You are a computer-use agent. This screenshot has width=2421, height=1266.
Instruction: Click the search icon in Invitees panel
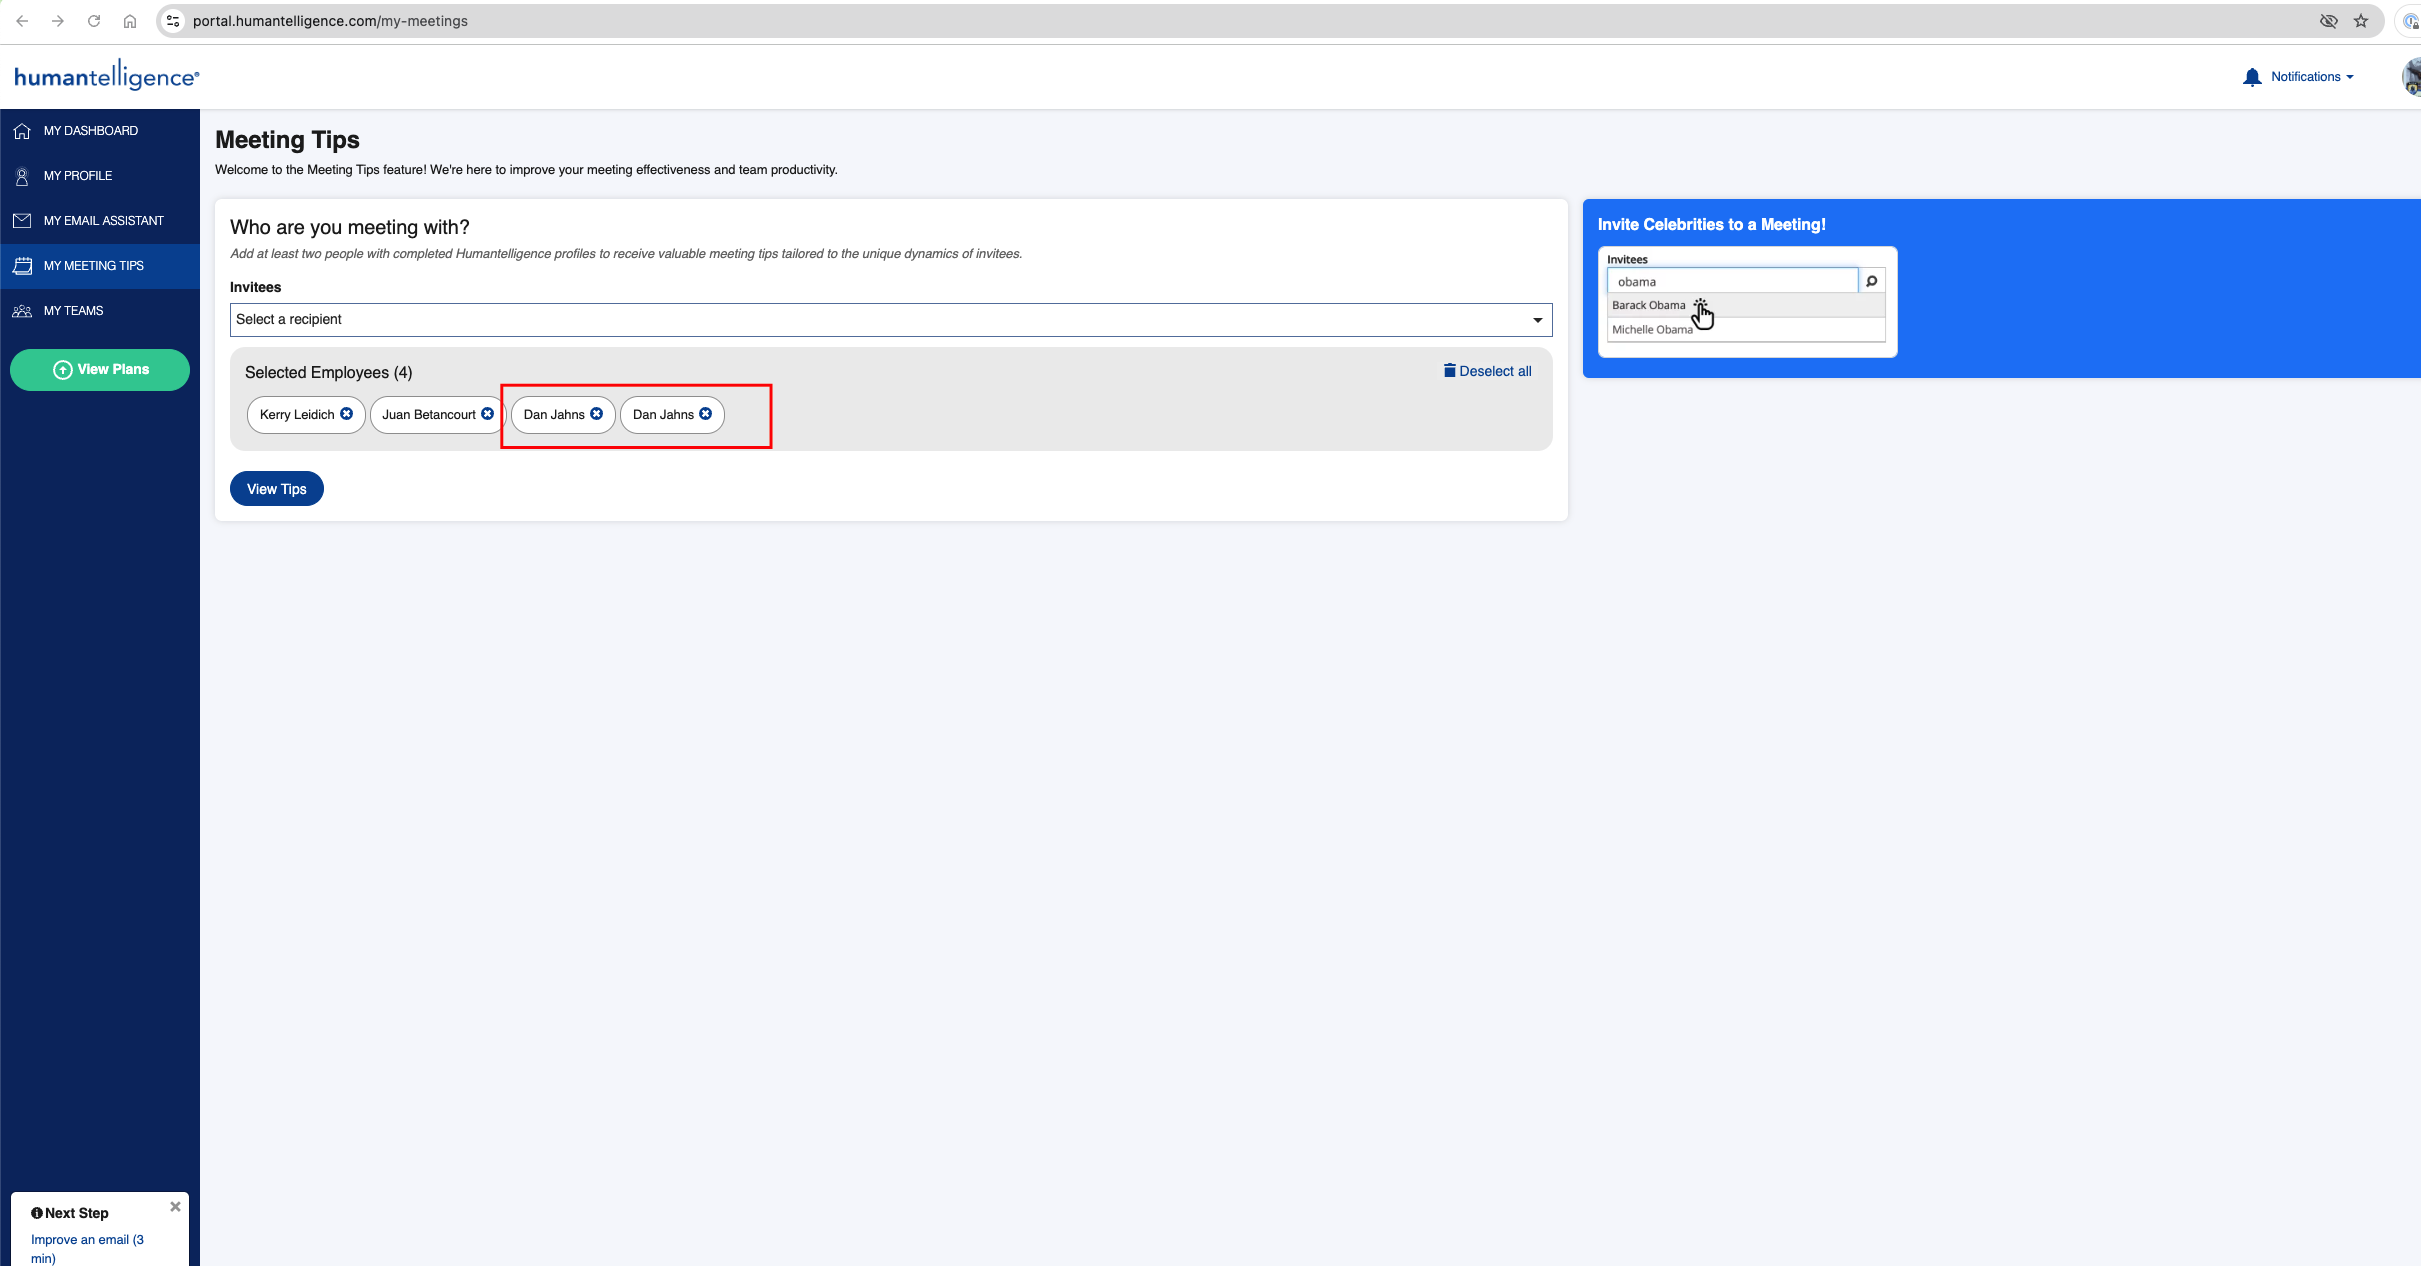(1872, 282)
